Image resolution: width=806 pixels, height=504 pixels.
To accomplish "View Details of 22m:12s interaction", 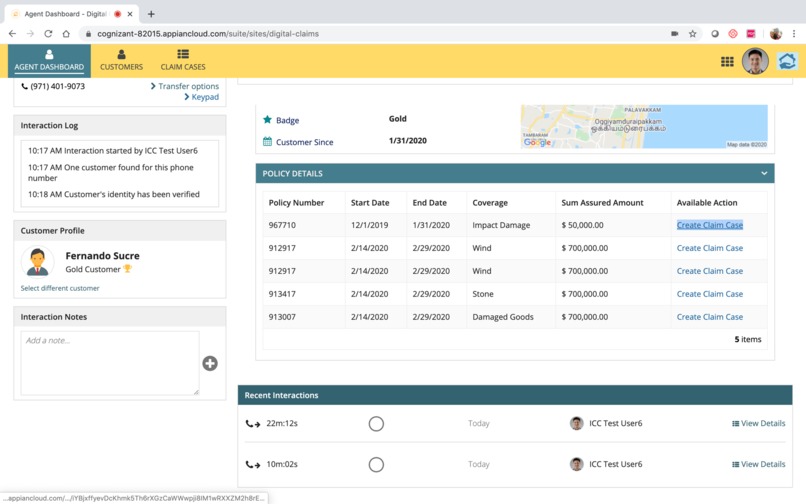I will point(758,423).
